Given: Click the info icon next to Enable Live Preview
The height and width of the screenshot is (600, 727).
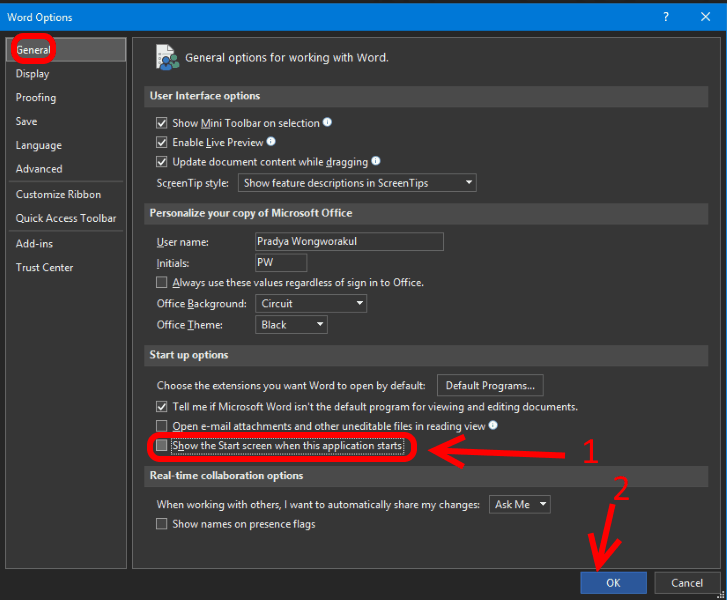Looking at the screenshot, I should tap(271, 141).
